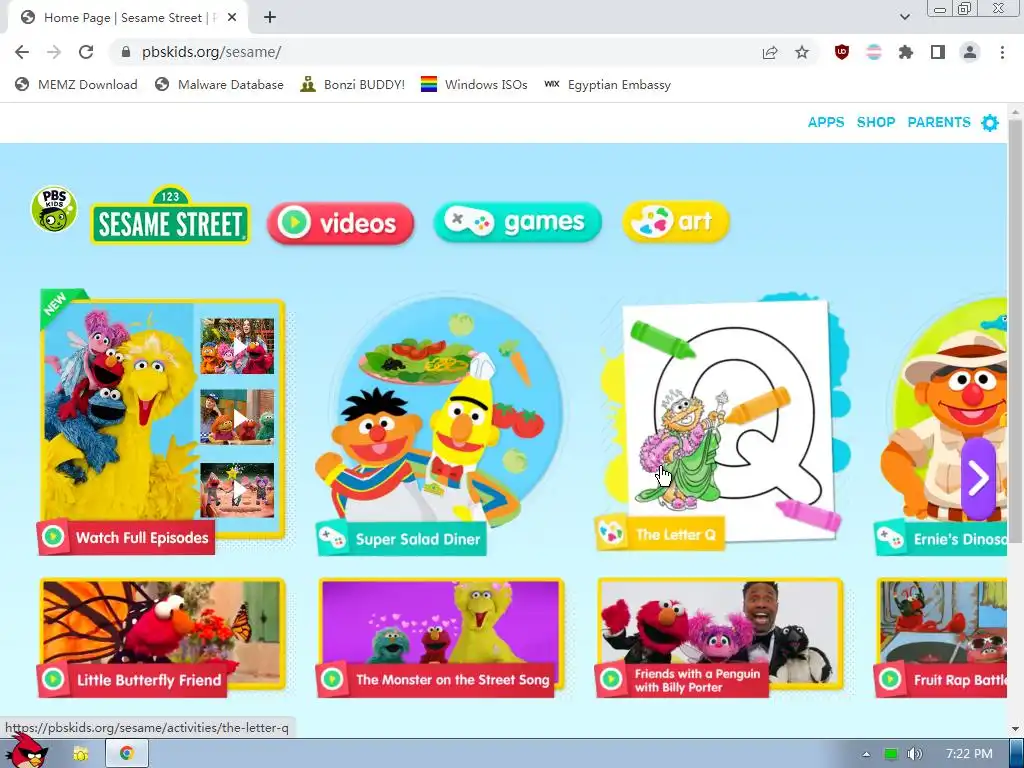Open the folder icon in the taskbar
Image resolution: width=1024 pixels, height=768 pixels.
tap(81, 754)
